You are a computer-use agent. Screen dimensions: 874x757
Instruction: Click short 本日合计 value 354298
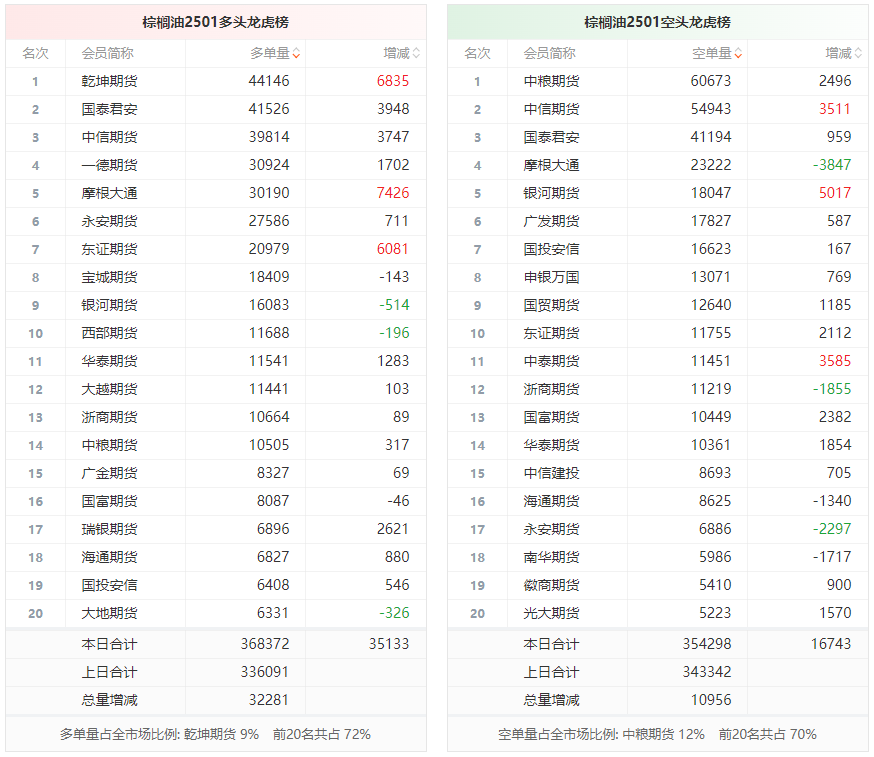pos(707,644)
